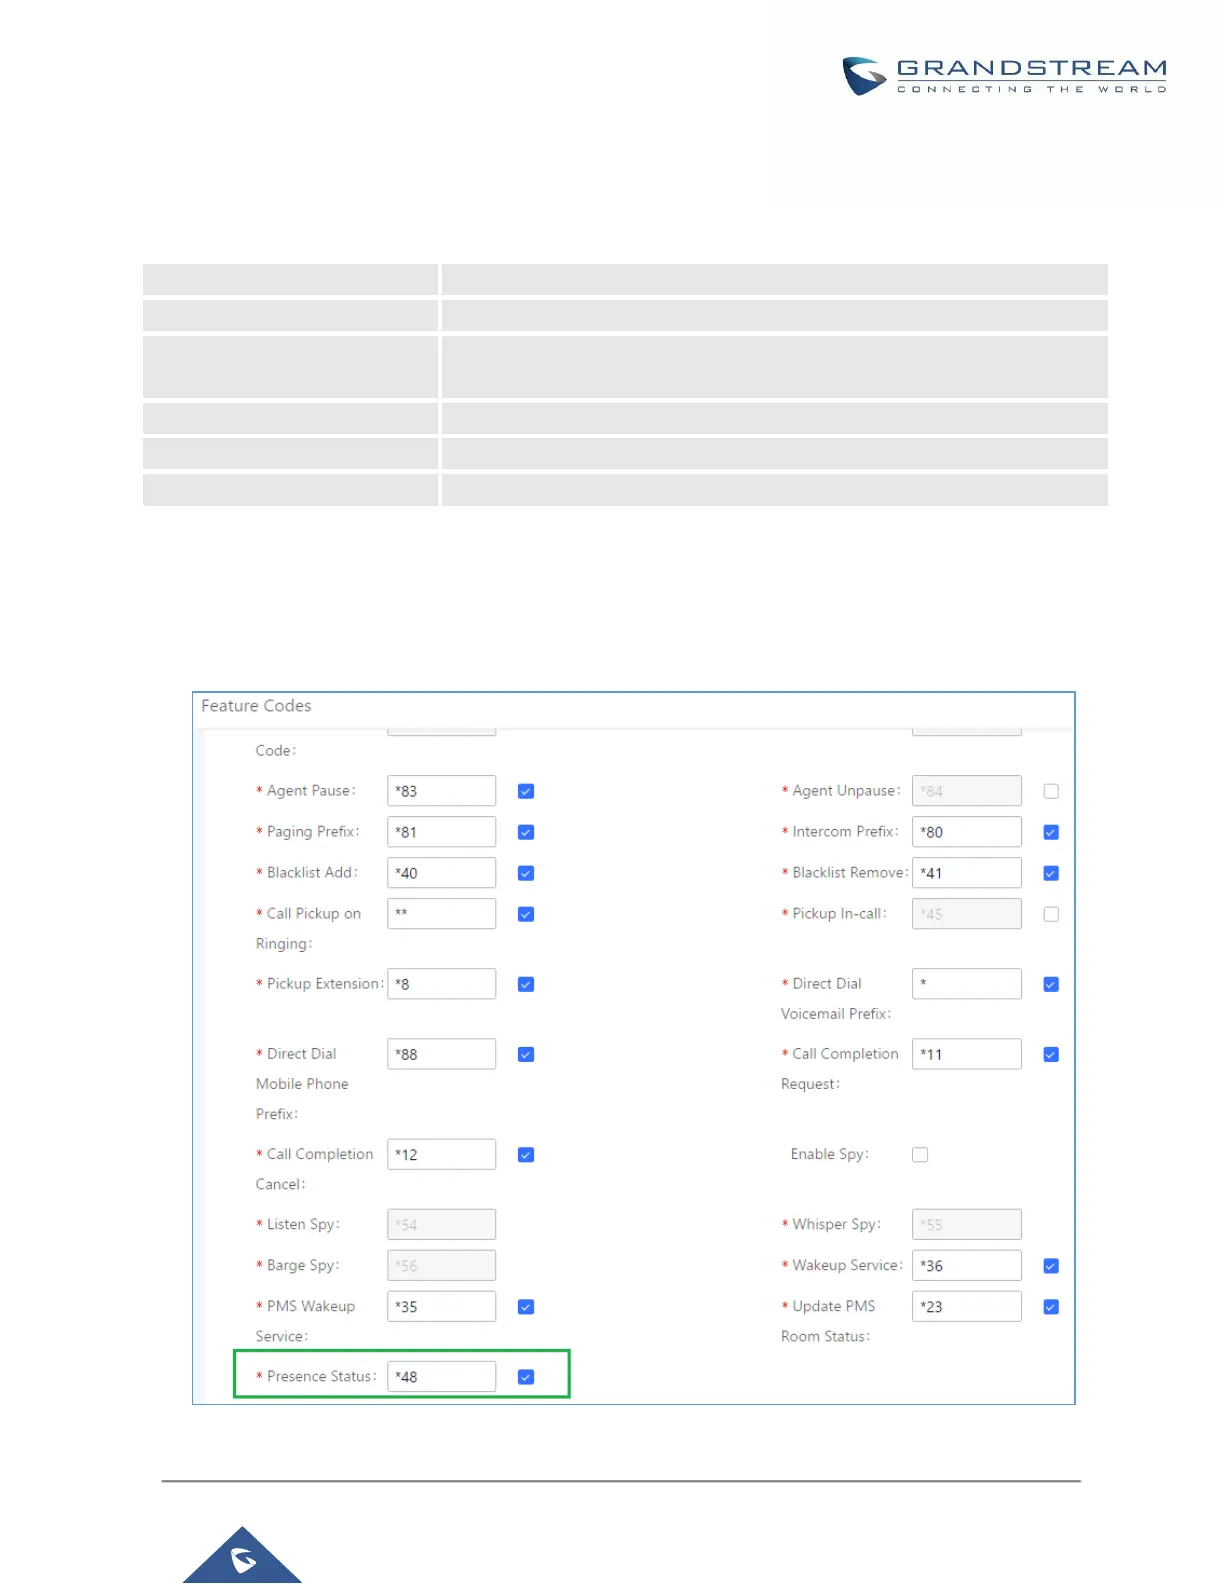1224x1584 pixels.
Task: Toggle the Wakeup Service checkbox
Action: (1051, 1266)
